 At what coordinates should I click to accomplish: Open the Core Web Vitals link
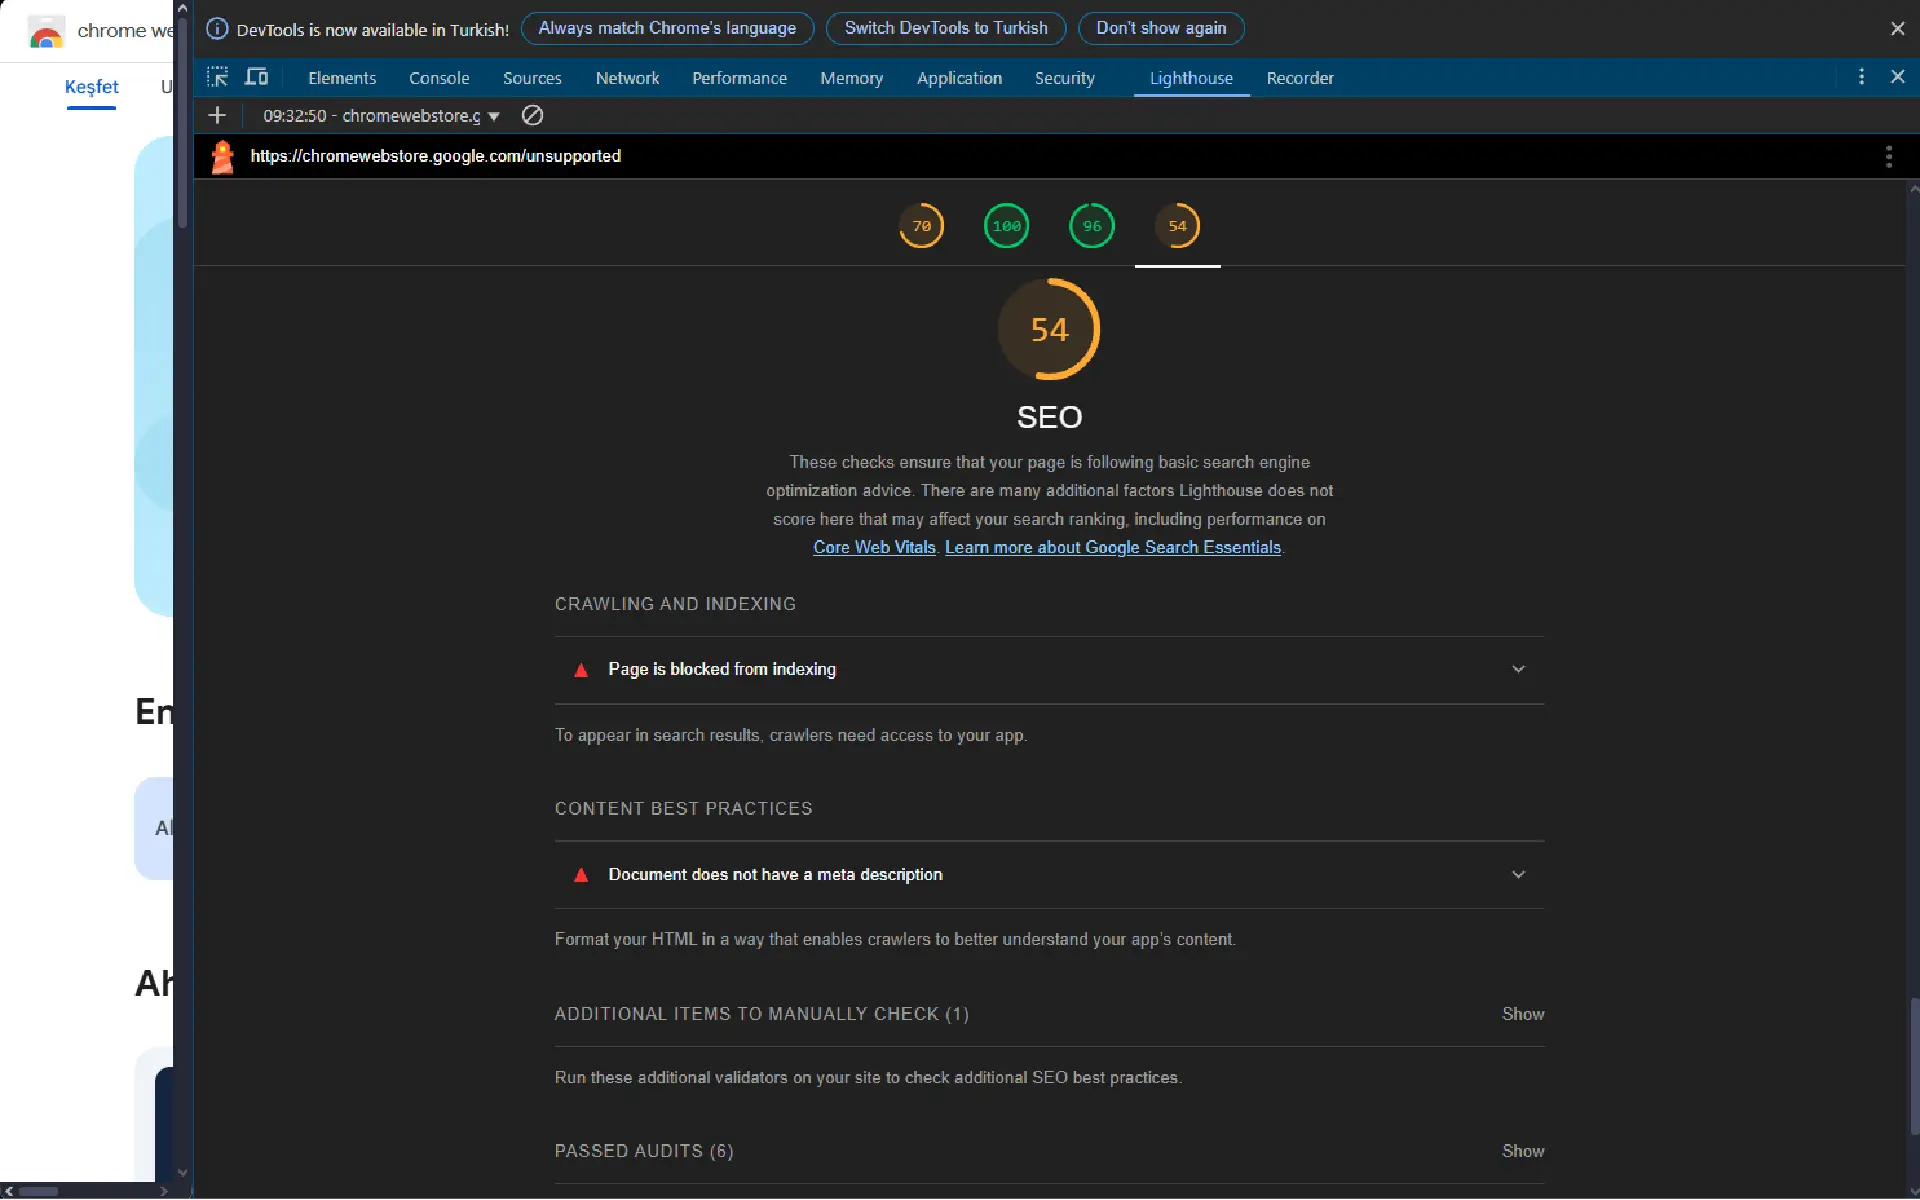click(874, 548)
